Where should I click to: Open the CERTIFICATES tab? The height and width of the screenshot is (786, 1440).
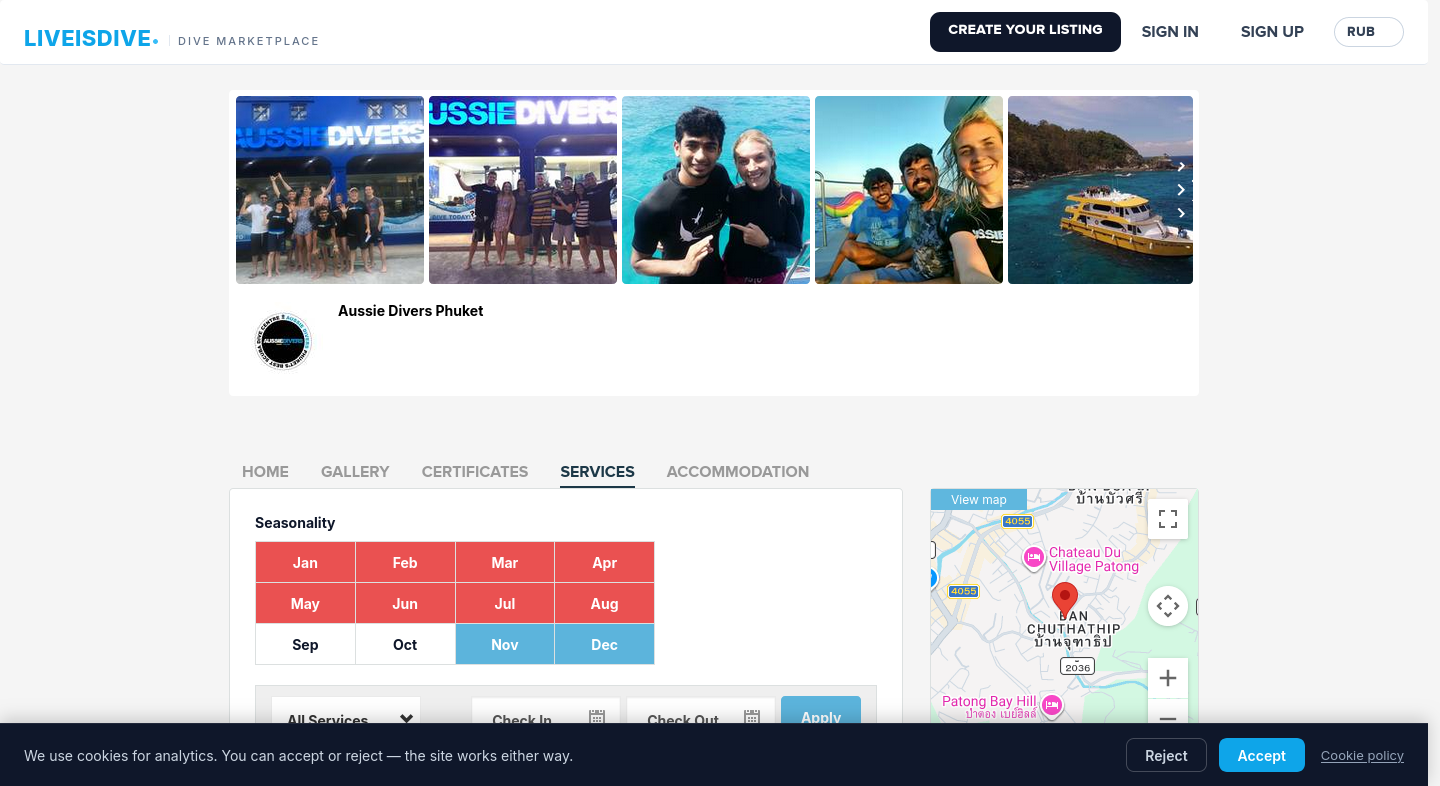475,471
